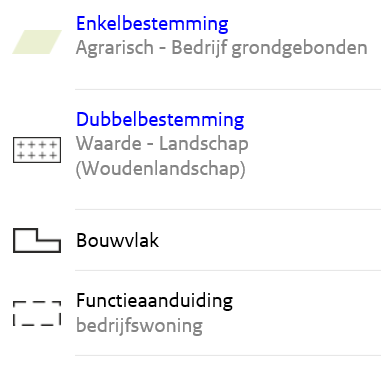Select the Bouwvlak outline shape icon
381x369 pixels.
pos(37,240)
